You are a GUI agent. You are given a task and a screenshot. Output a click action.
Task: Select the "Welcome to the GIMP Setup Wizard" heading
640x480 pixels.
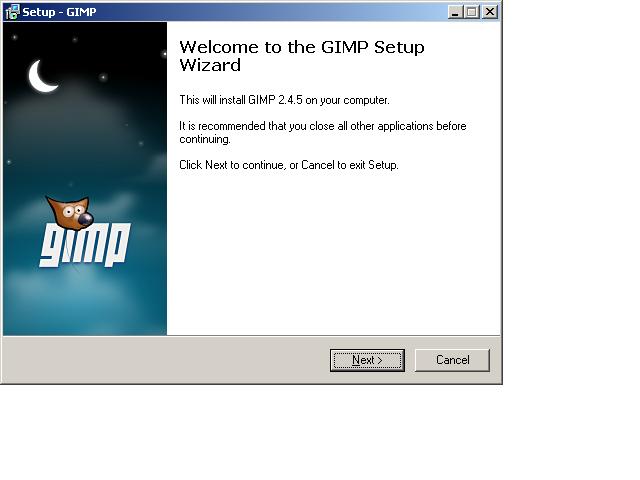coord(300,56)
